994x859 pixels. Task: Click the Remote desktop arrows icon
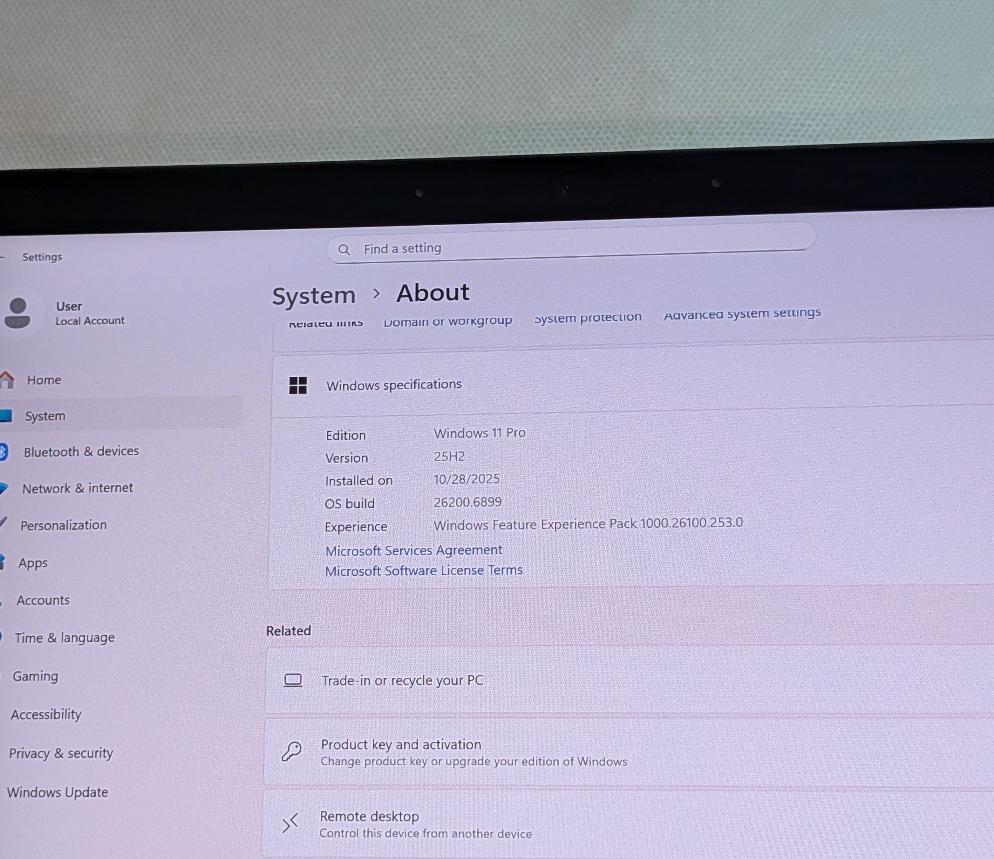290,824
